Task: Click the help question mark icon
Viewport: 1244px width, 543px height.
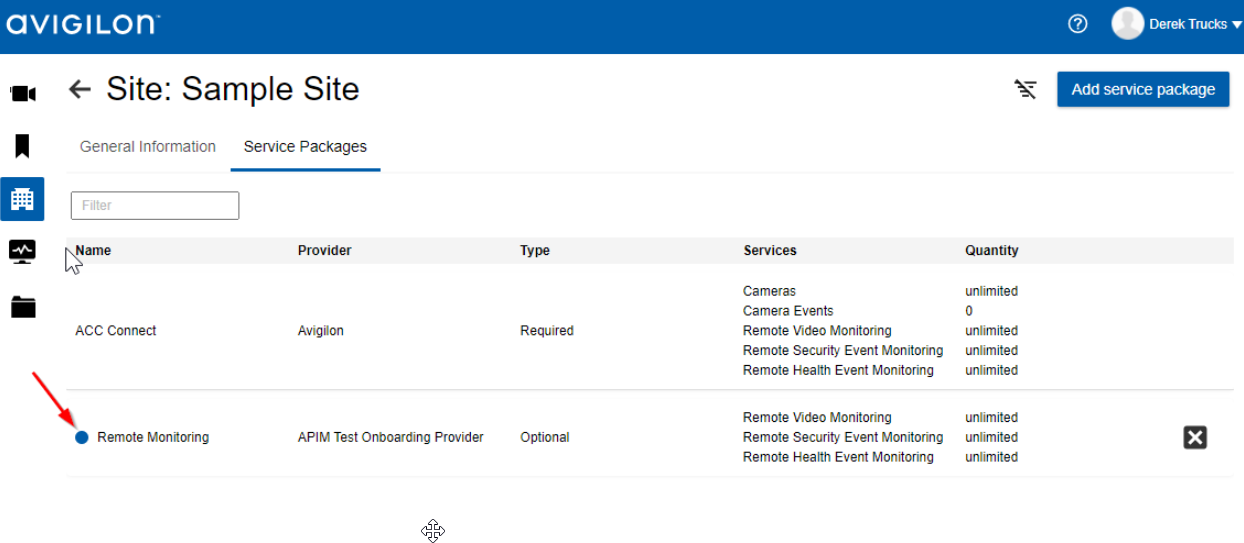Action: tap(1077, 25)
